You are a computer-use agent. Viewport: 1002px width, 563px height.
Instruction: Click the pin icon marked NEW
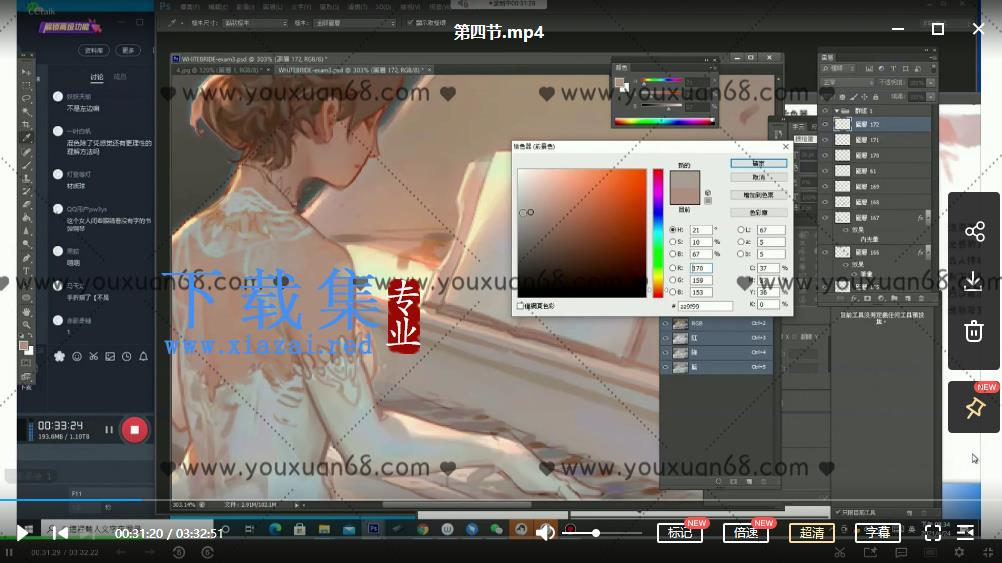(x=975, y=408)
